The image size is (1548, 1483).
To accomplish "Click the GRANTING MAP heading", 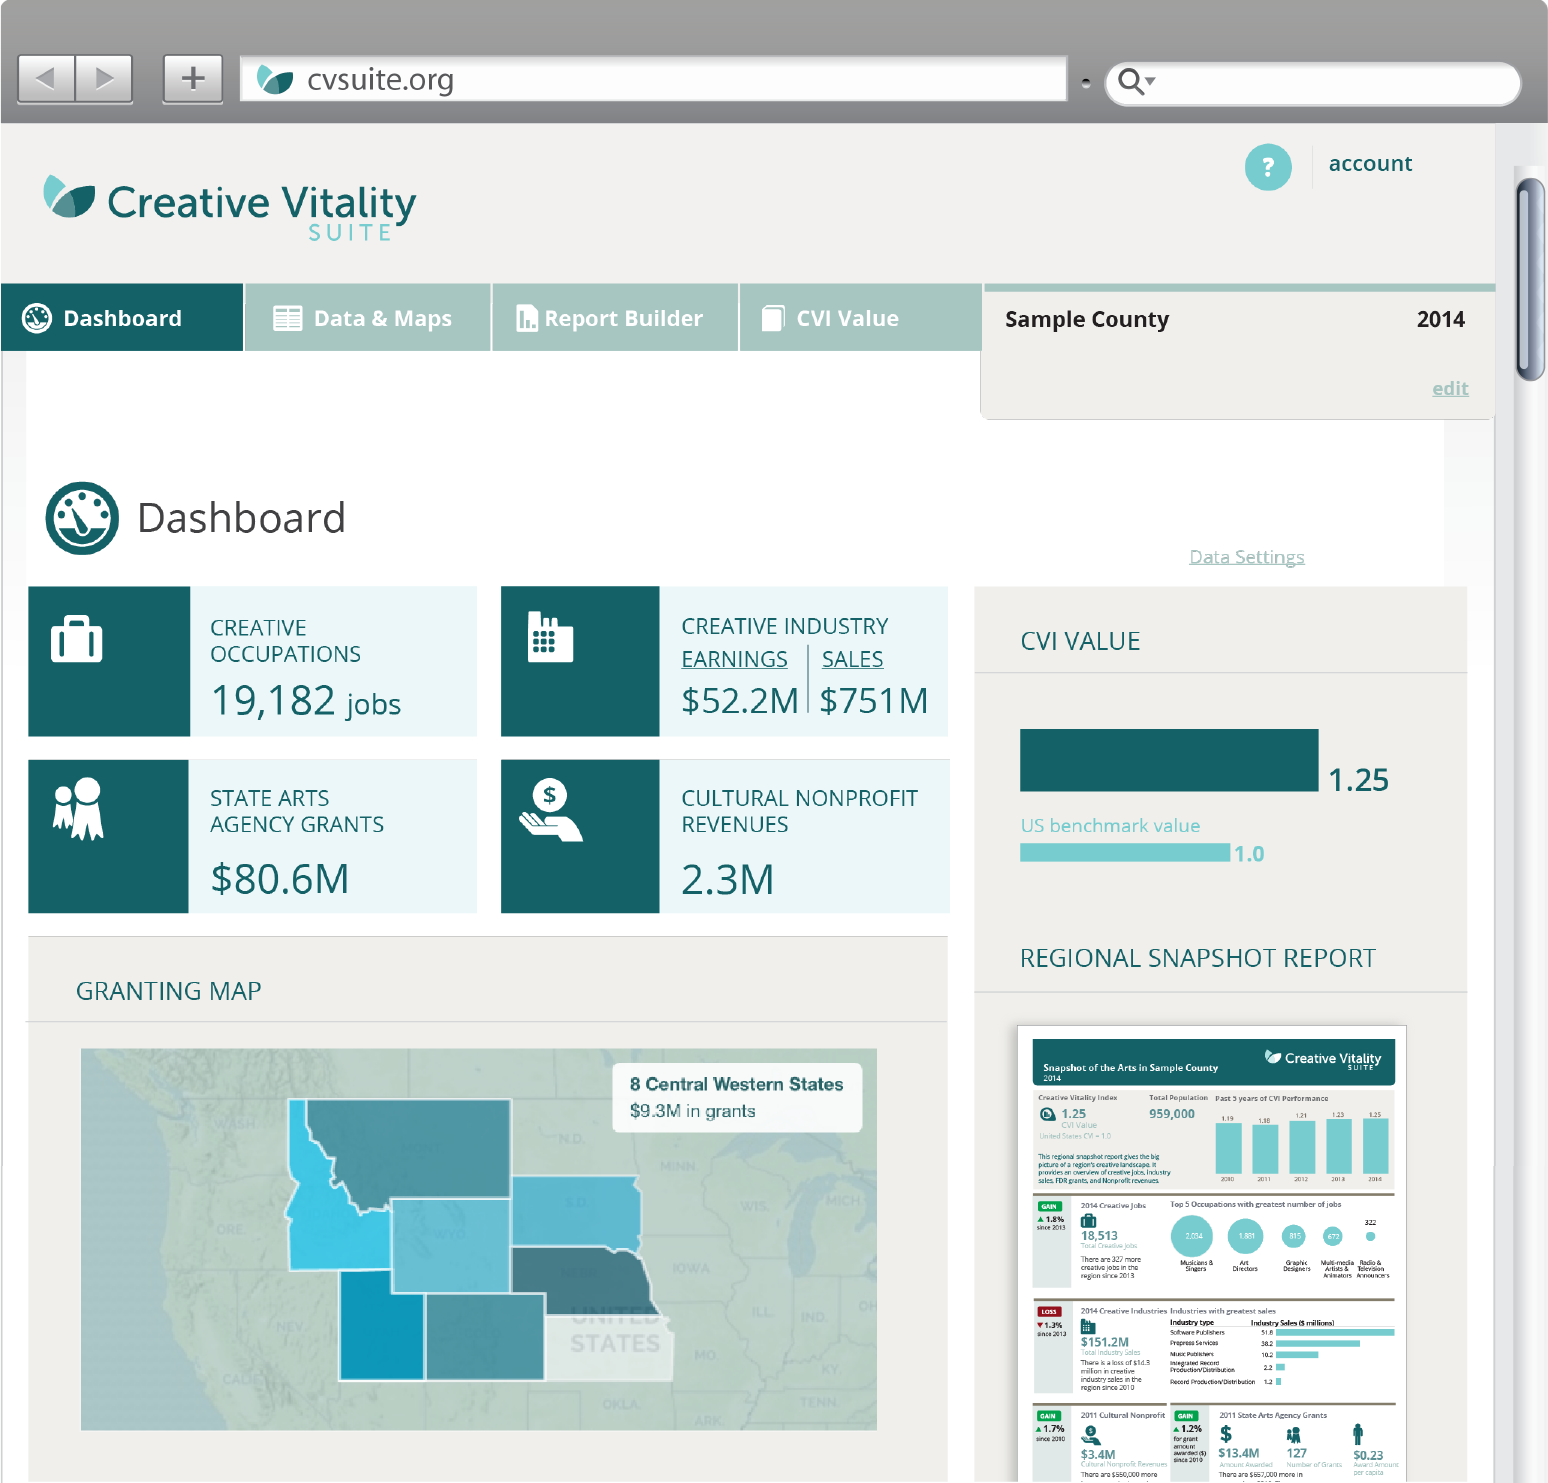I will pos(169,991).
